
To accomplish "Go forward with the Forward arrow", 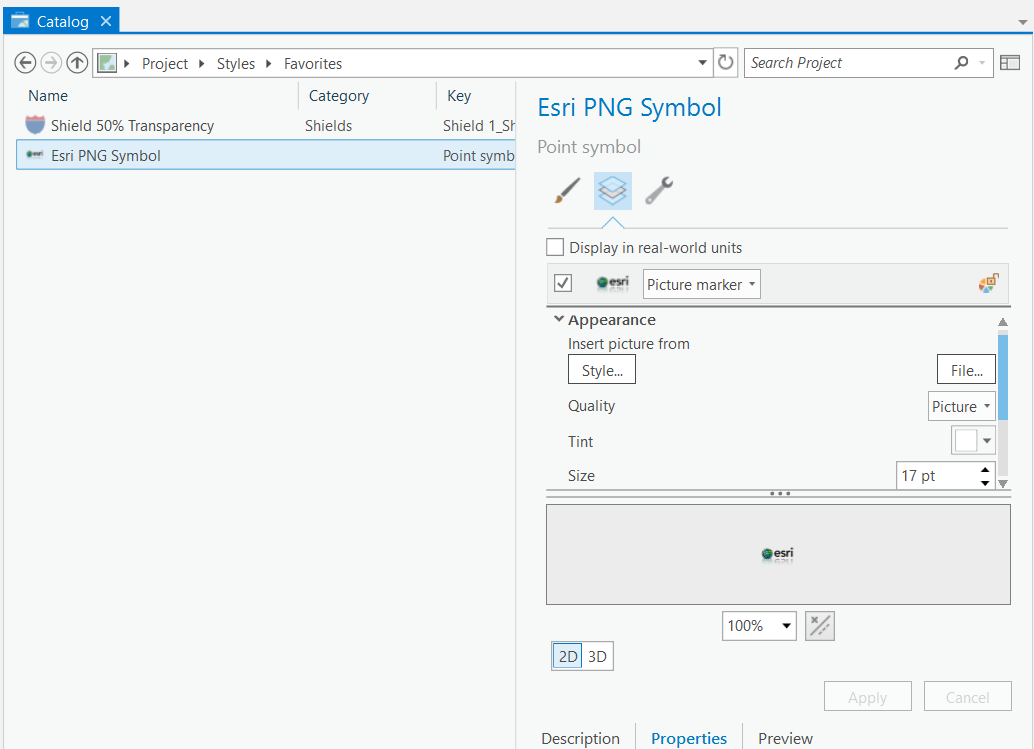I will coord(51,63).
